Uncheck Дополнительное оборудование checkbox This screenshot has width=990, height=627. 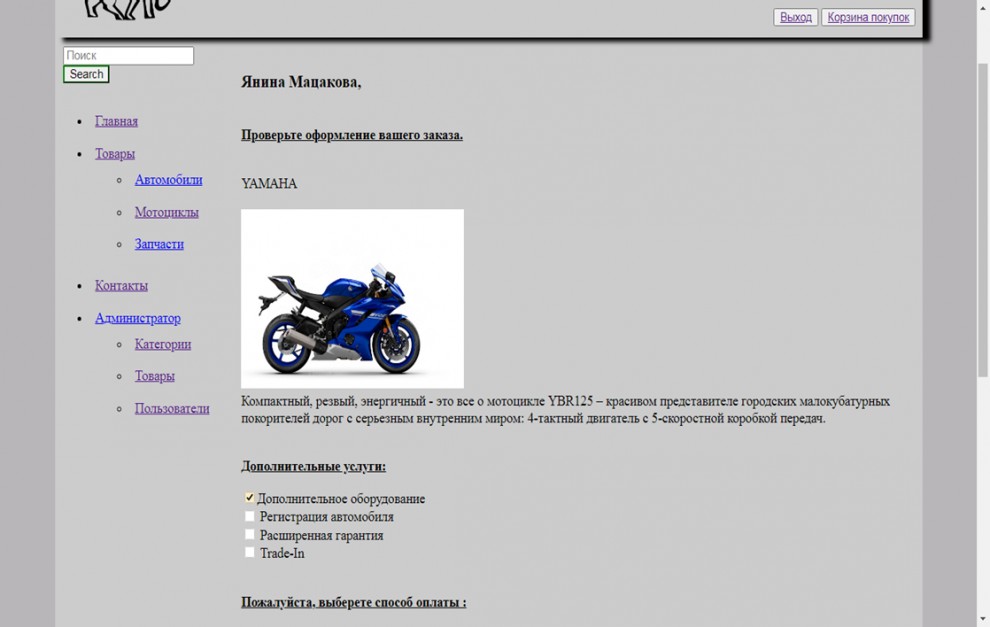(249, 498)
